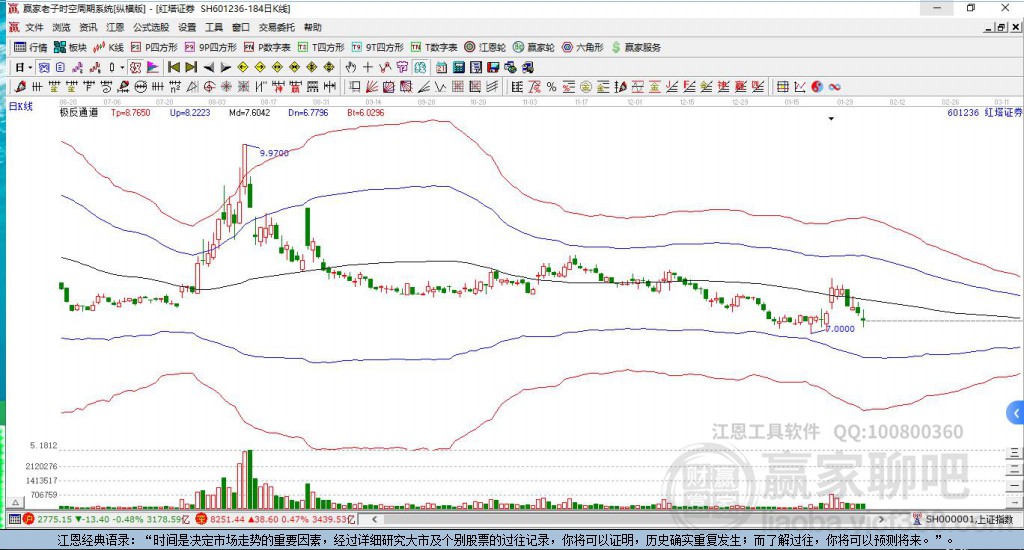Click the 601236 红塔证券 stock label
This screenshot has height=550, width=1024.
tap(984, 113)
